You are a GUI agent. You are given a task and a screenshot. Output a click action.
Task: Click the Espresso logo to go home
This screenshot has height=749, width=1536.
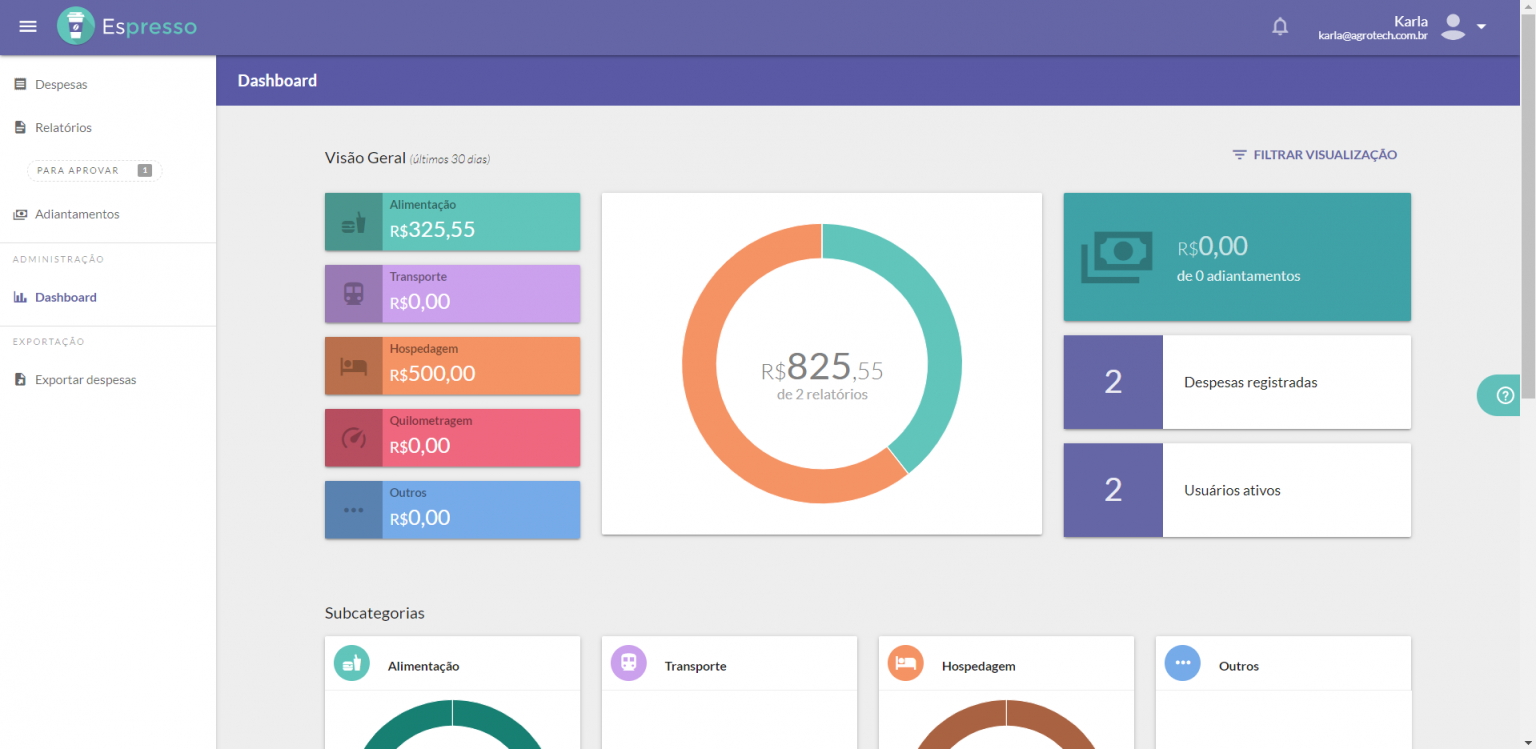coord(127,26)
